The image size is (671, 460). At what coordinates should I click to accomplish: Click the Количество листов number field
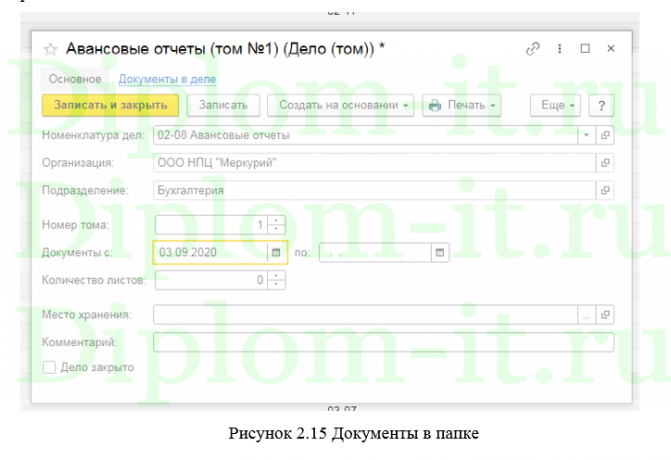(211, 280)
